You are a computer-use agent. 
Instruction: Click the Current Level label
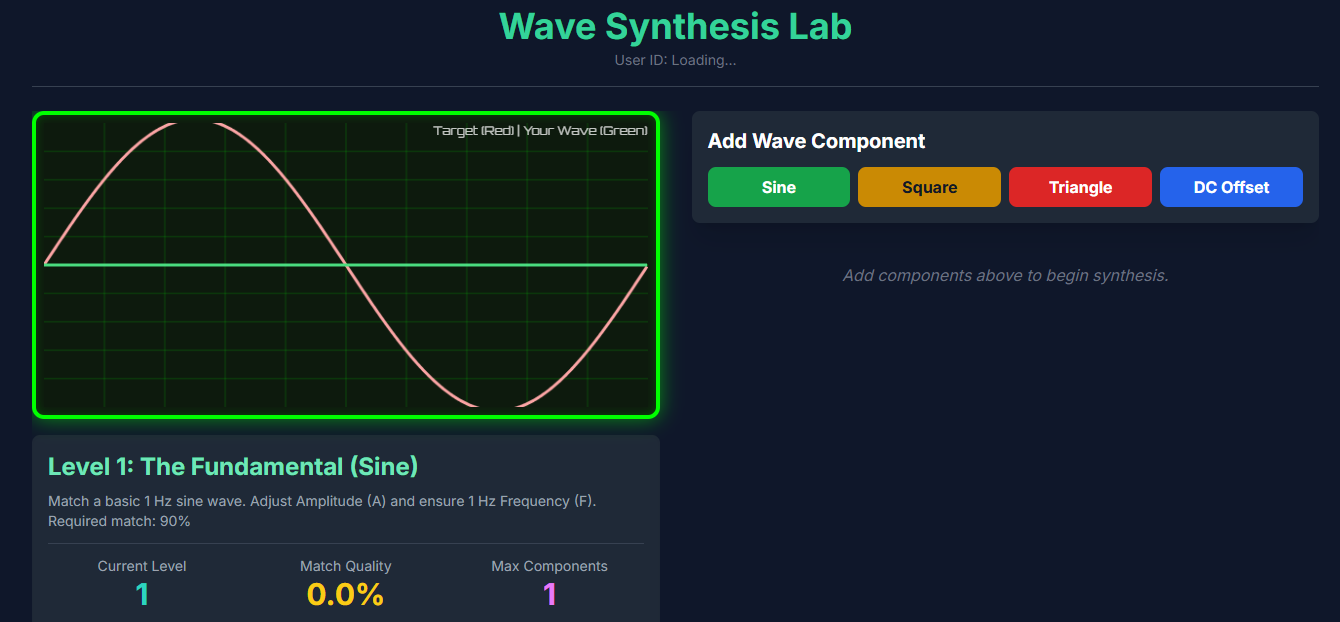pos(142,566)
